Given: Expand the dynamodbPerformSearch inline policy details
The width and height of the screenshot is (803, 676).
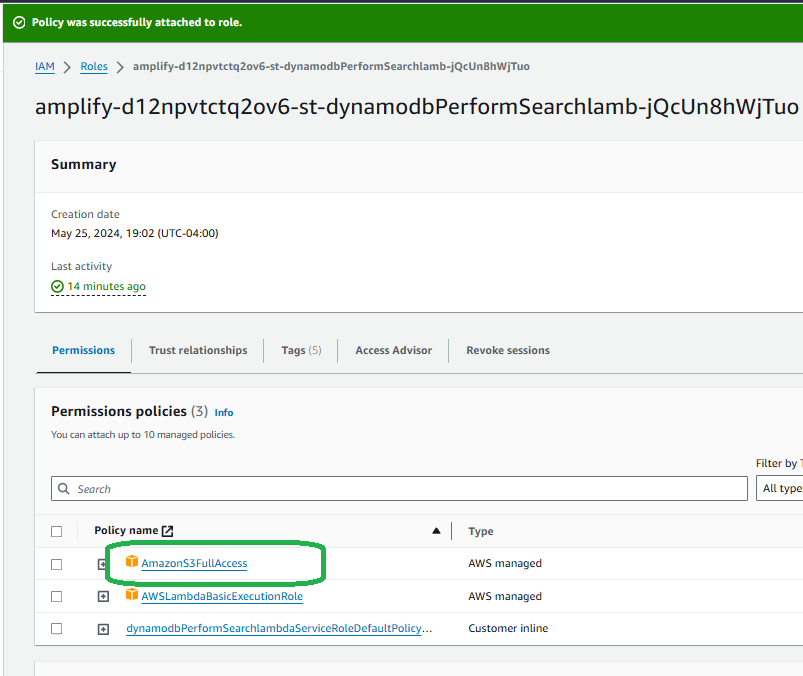Looking at the screenshot, I should tap(103, 629).
